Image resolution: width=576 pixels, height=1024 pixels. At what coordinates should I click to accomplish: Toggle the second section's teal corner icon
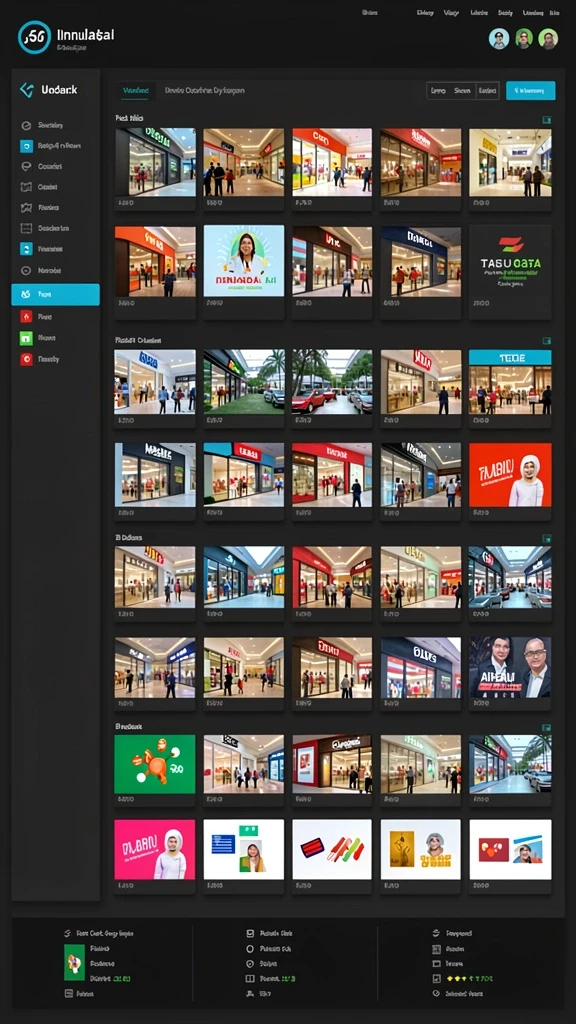(547, 341)
